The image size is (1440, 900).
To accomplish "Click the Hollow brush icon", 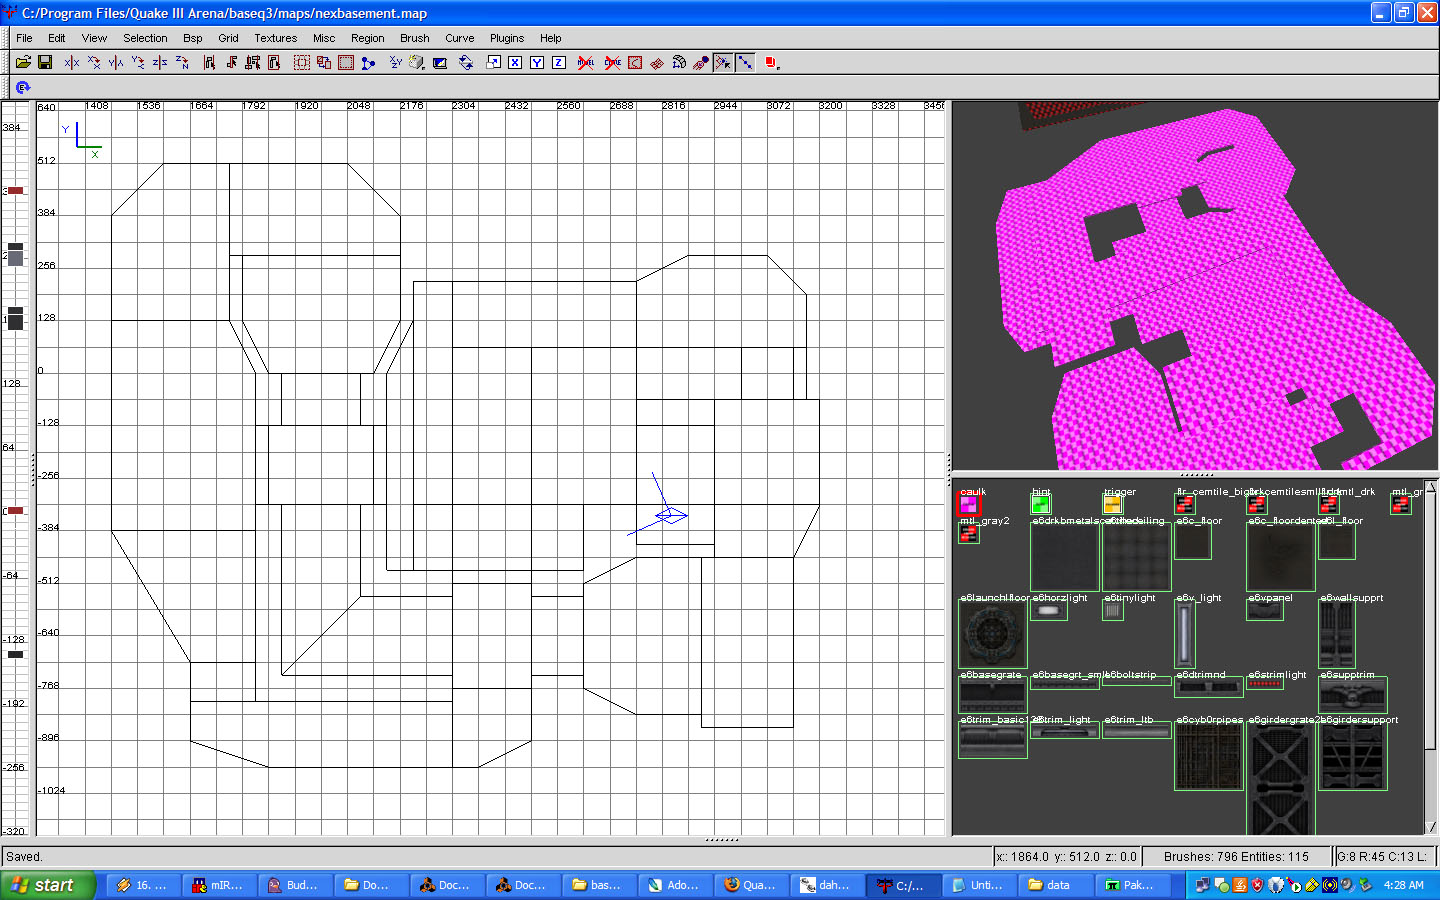I will (x=345, y=62).
